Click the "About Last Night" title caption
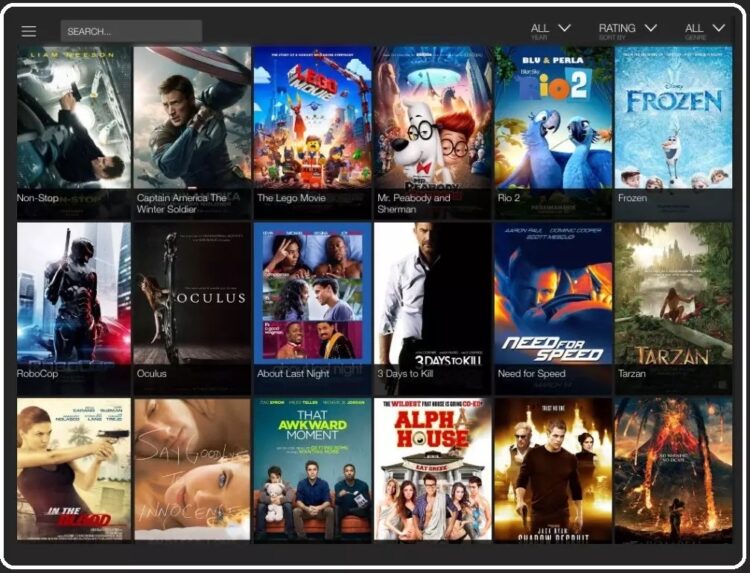Screen dimensions: 750x573 point(293,374)
